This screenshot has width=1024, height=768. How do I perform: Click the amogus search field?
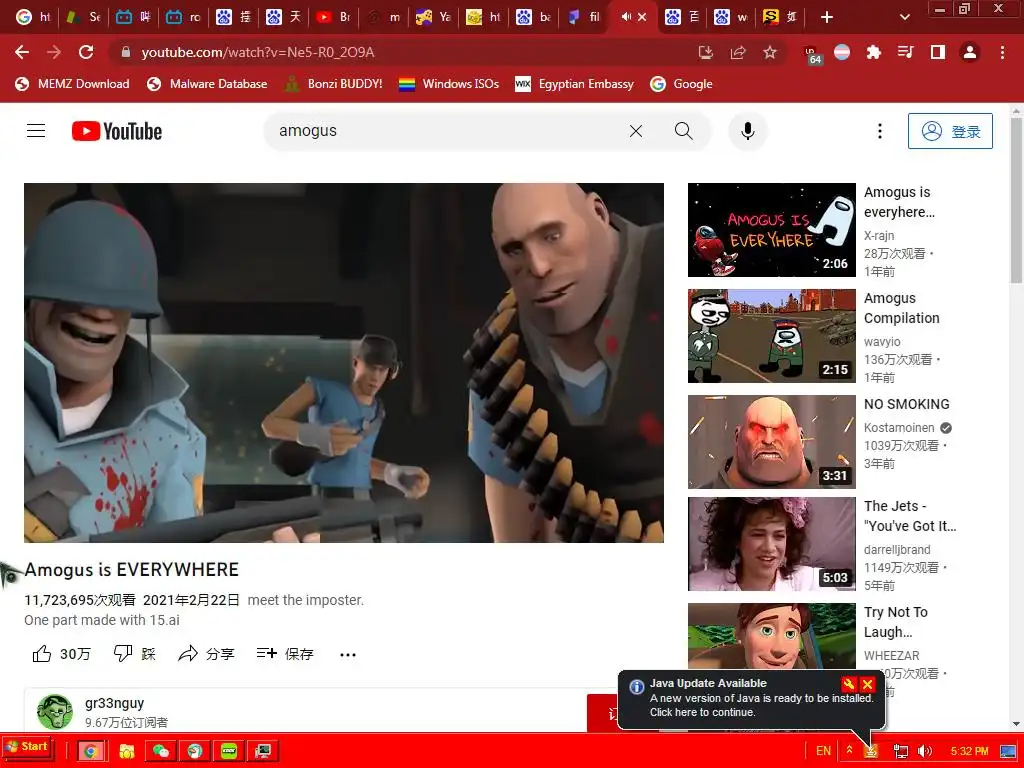click(444, 131)
